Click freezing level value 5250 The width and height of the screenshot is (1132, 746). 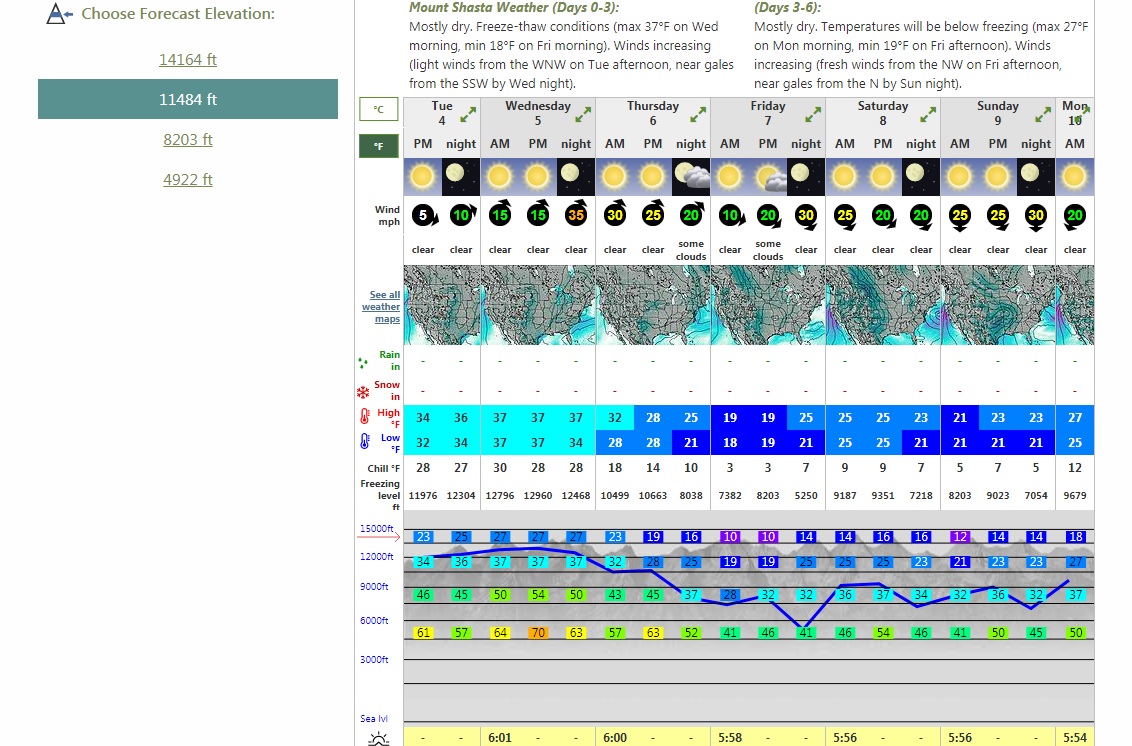(806, 495)
